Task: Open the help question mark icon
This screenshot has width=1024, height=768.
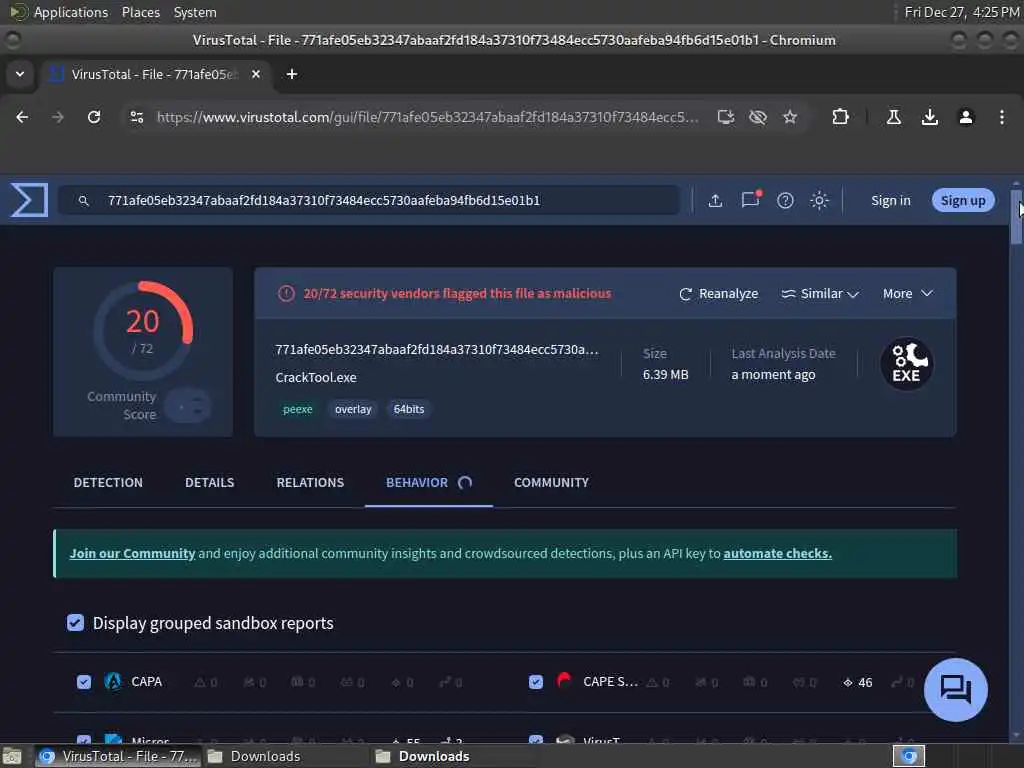Action: (x=785, y=200)
